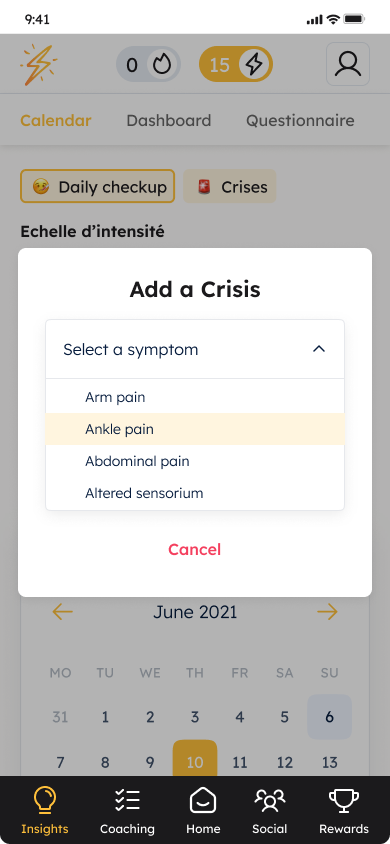Switch to the Questionnaire tab
390x844 pixels.
(x=300, y=120)
